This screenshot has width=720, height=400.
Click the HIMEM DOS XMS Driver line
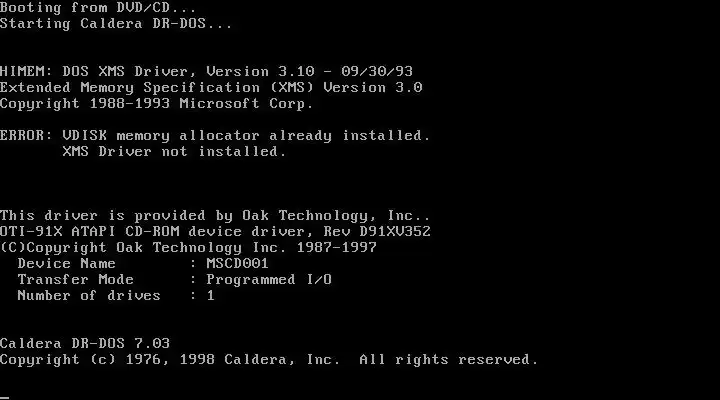pyautogui.click(x=206, y=72)
